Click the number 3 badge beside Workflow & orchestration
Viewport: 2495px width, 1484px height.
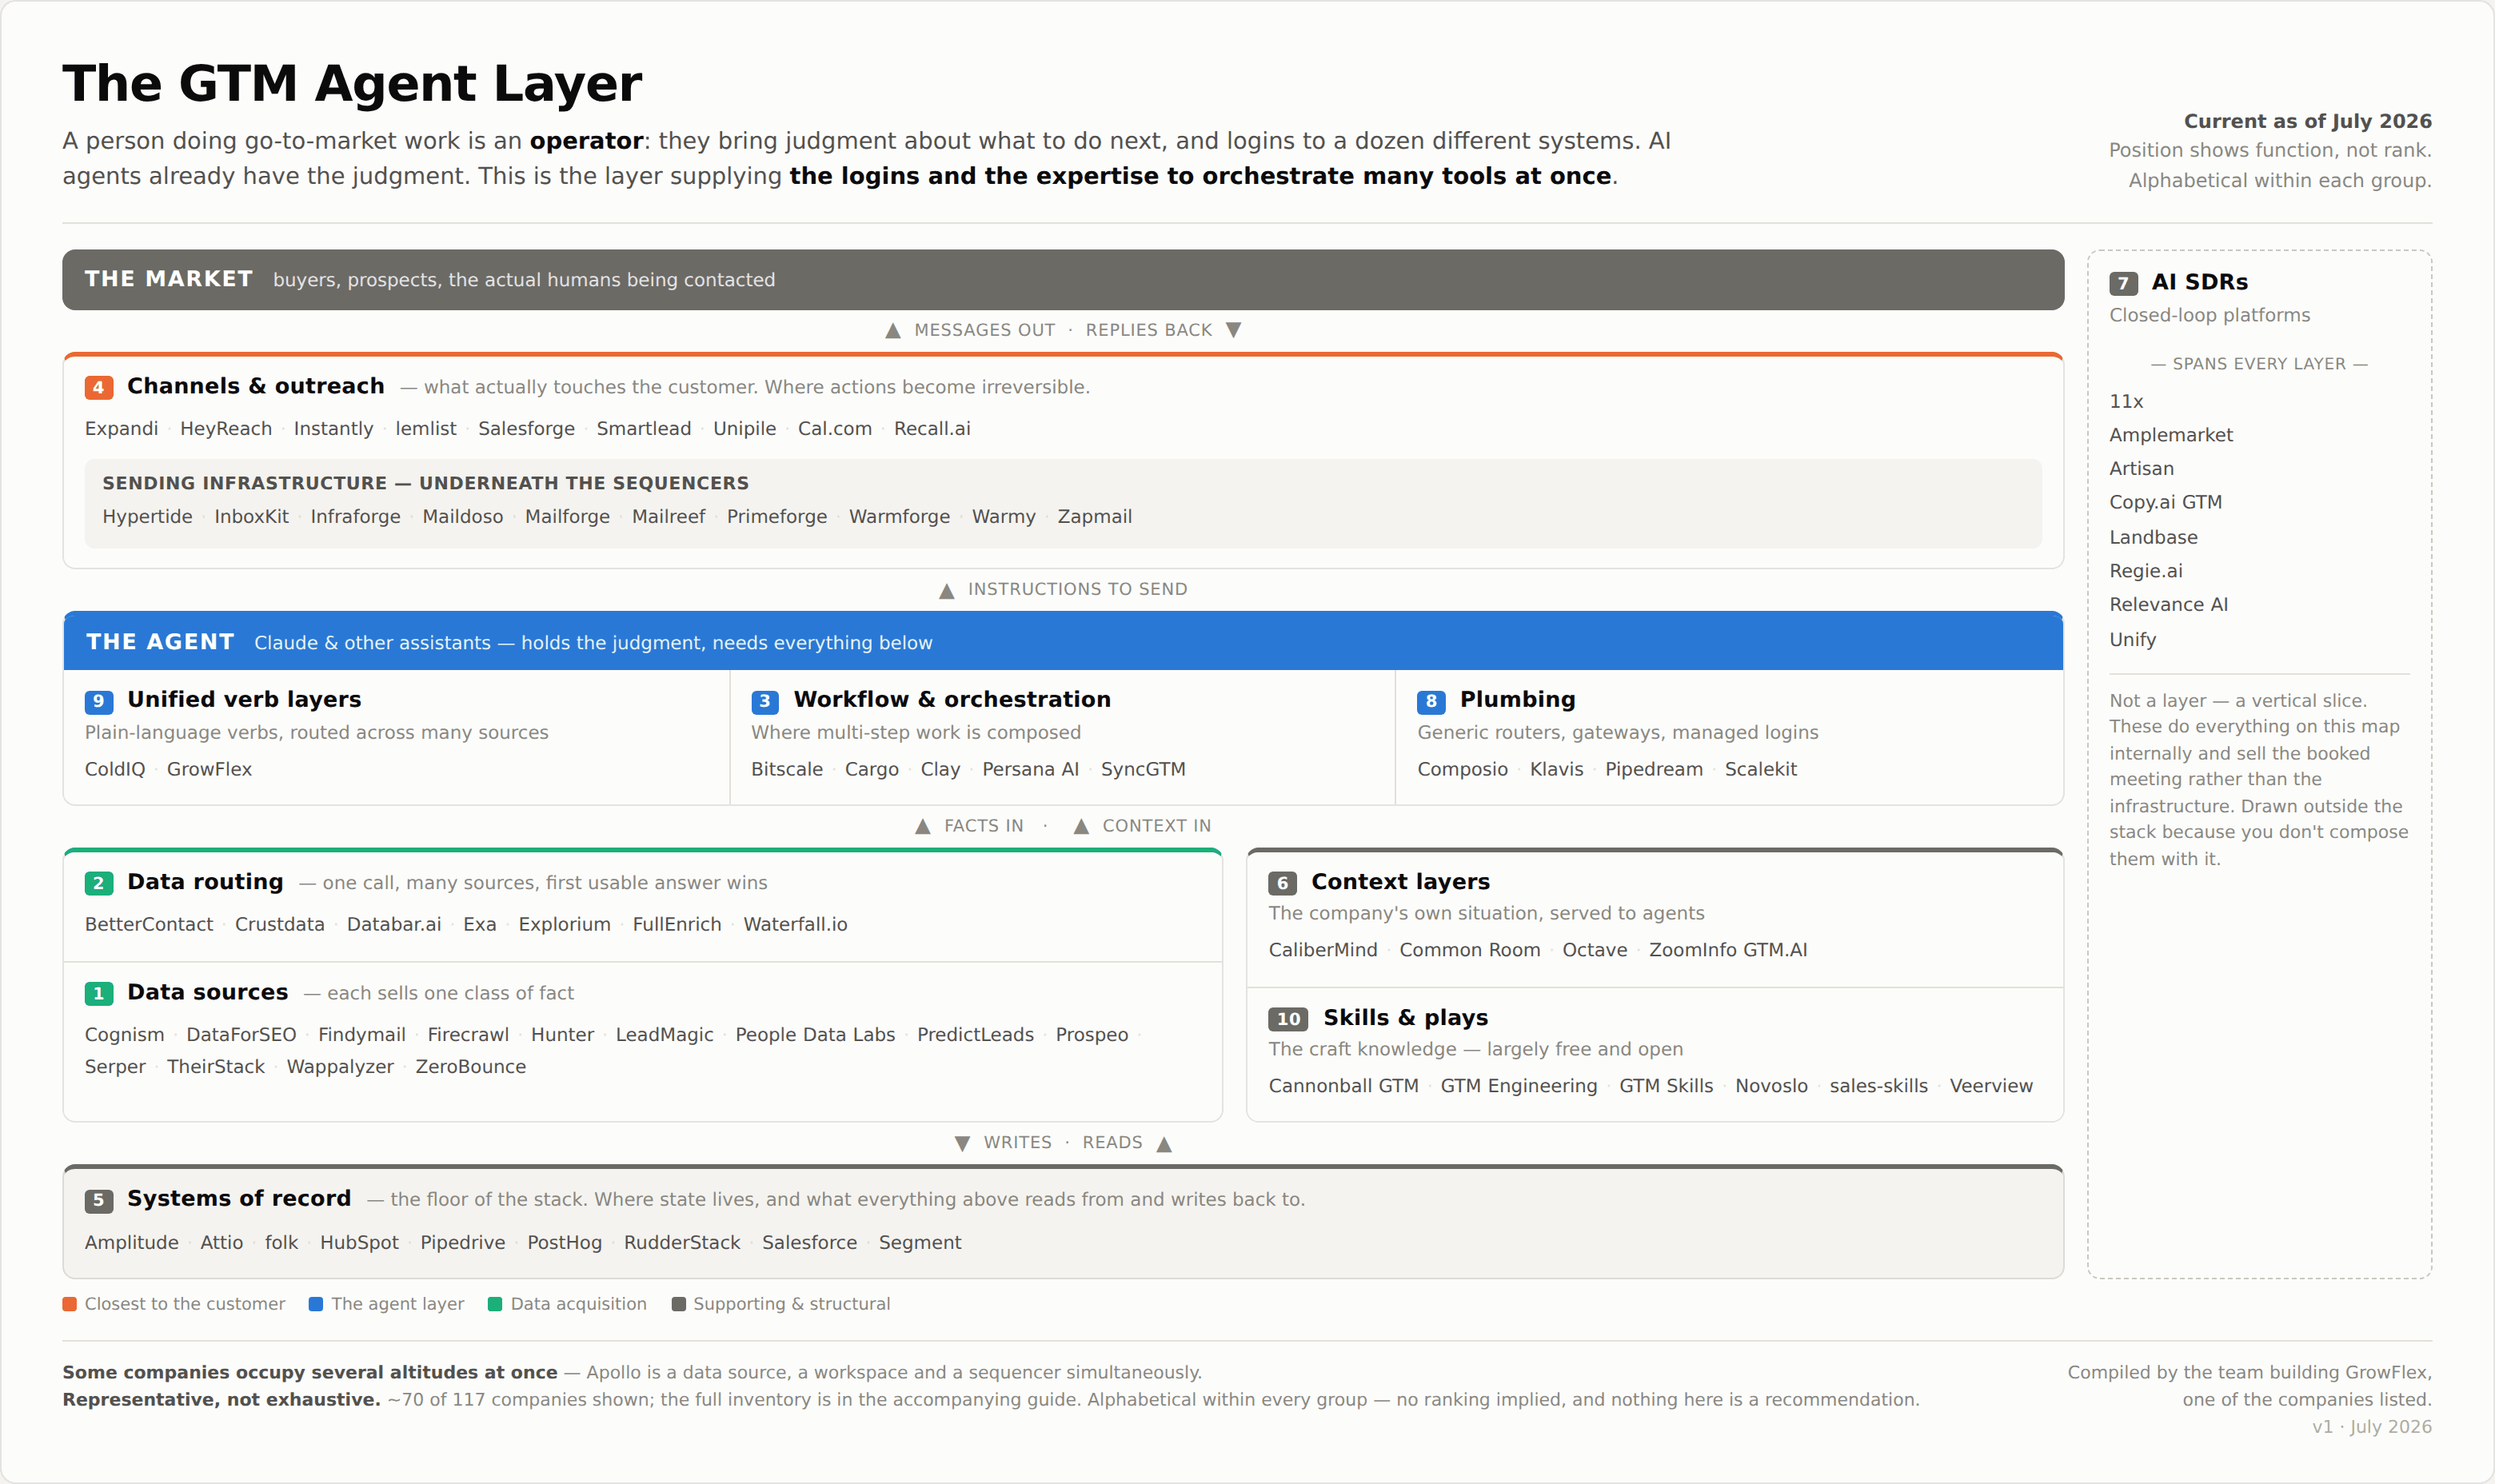765,701
